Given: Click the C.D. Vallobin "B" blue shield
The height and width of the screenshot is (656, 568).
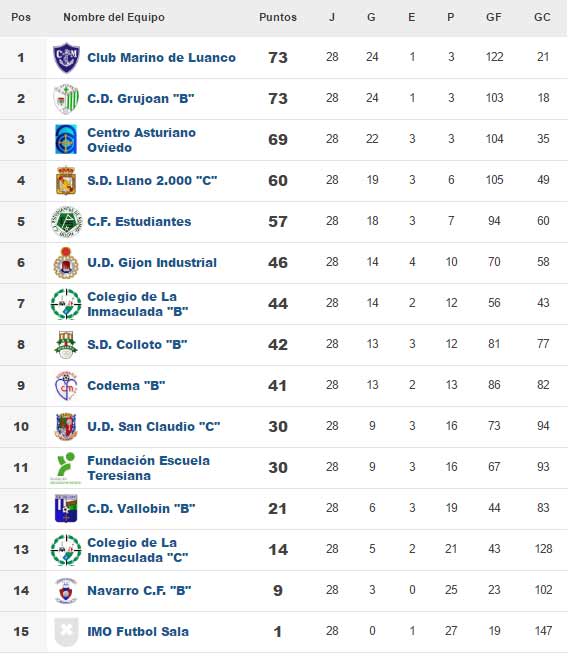Looking at the screenshot, I should [x=66, y=508].
